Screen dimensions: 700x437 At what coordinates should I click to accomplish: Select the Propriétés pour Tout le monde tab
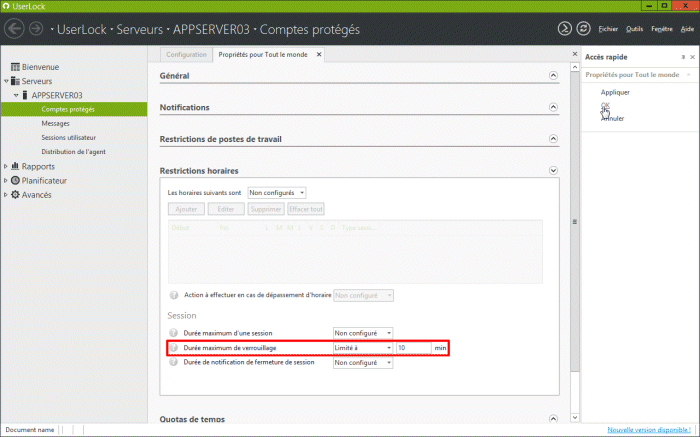[263, 54]
